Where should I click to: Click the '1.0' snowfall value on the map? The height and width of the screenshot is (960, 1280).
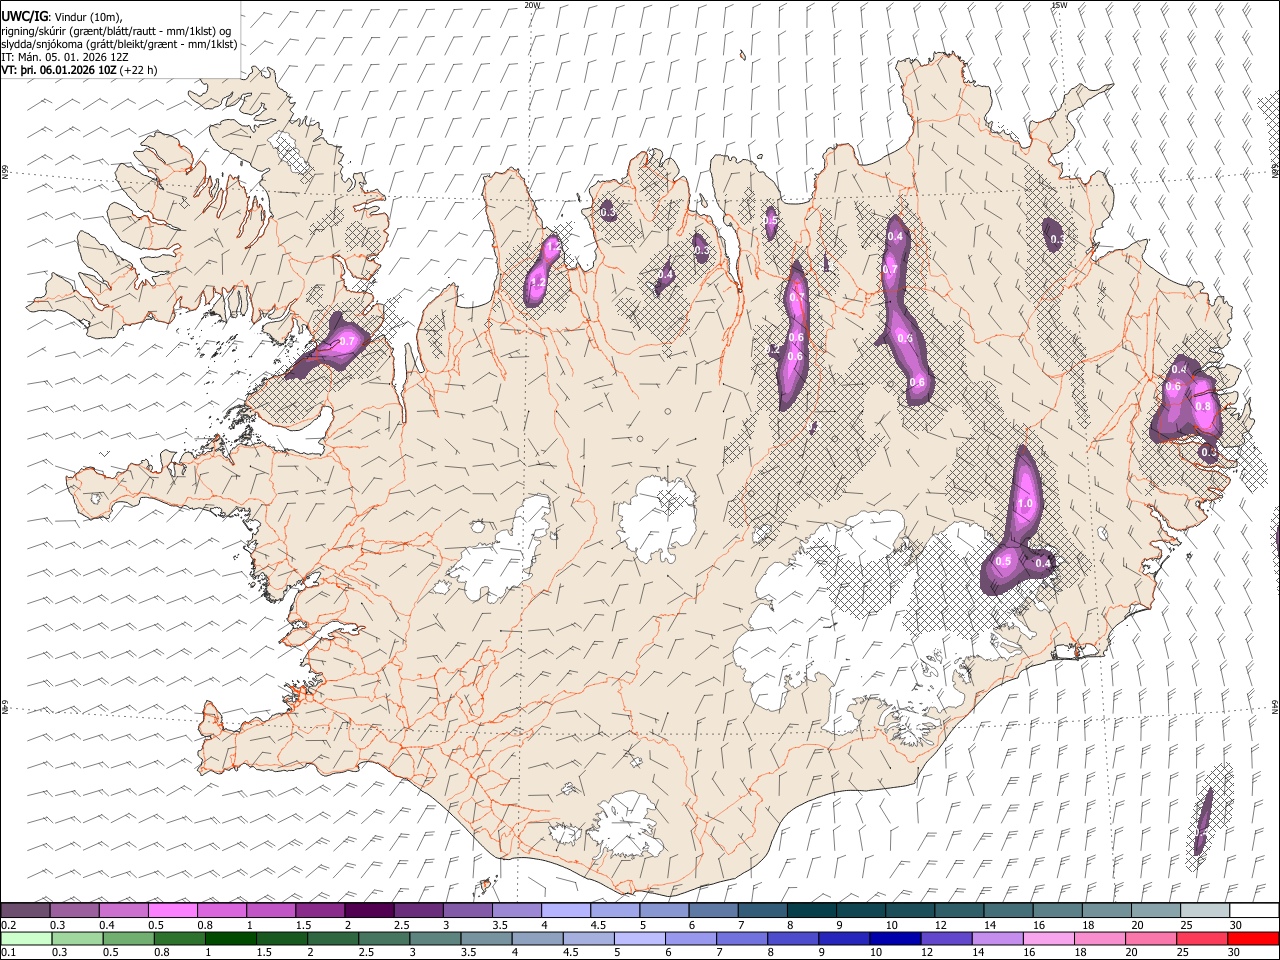click(1025, 504)
